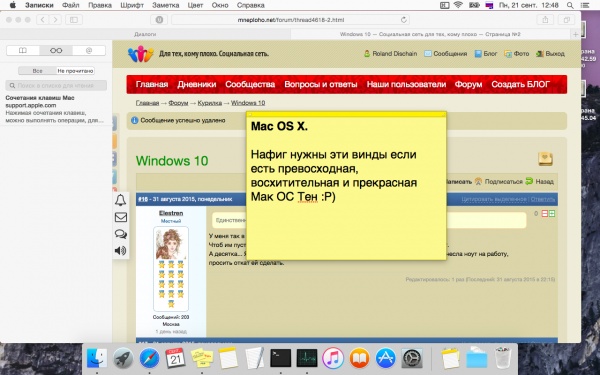600x375 pixels.
Task: Select the 'Все' reading list filter
Action: 38,71
